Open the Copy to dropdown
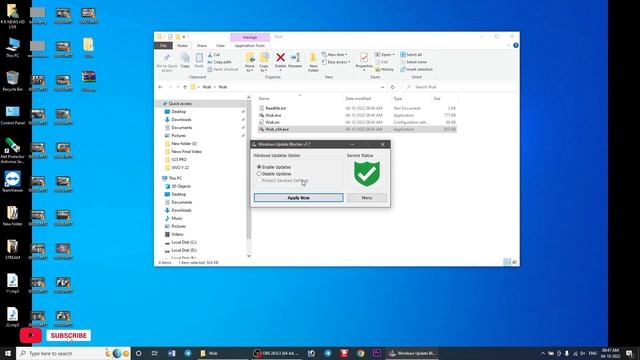Image resolution: width=640 pixels, height=360 pixels. point(264,62)
